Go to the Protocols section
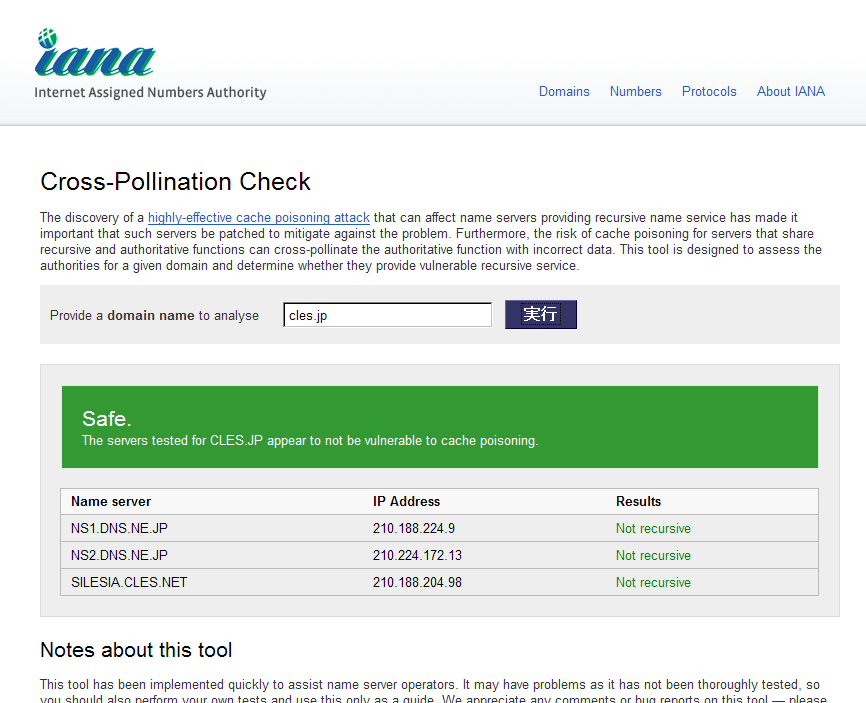This screenshot has width=866, height=703. point(709,91)
